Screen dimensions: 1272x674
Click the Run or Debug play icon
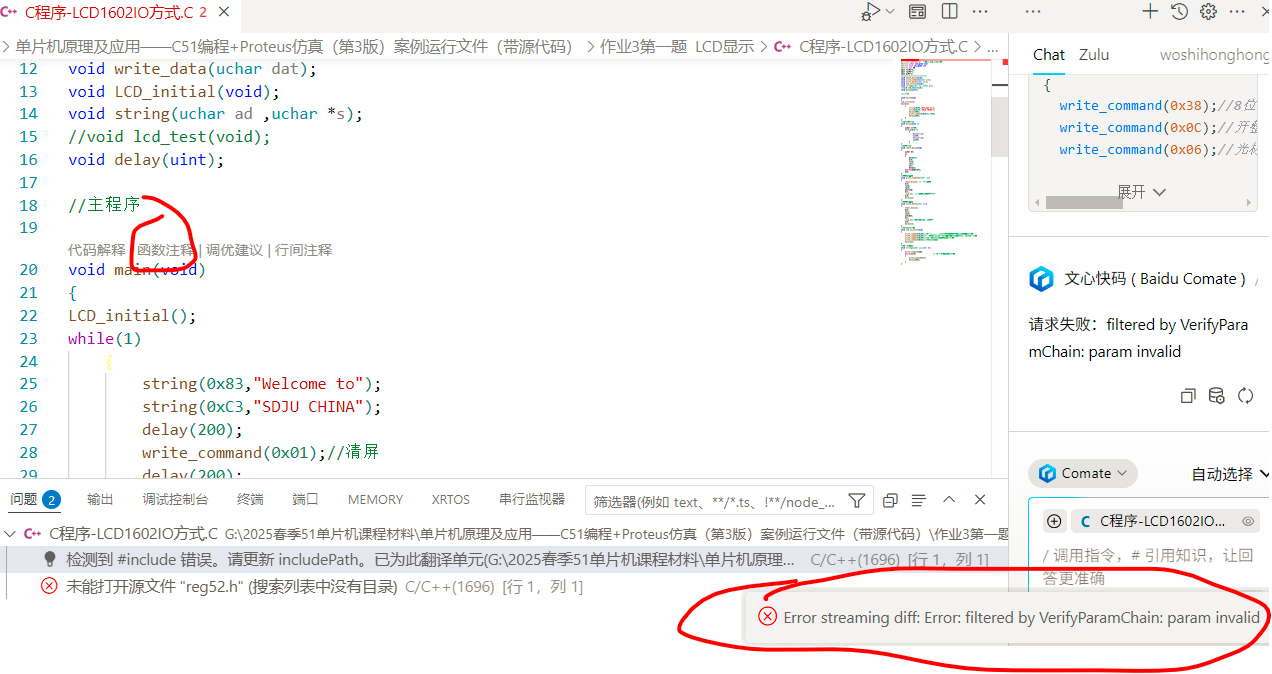[x=871, y=12]
